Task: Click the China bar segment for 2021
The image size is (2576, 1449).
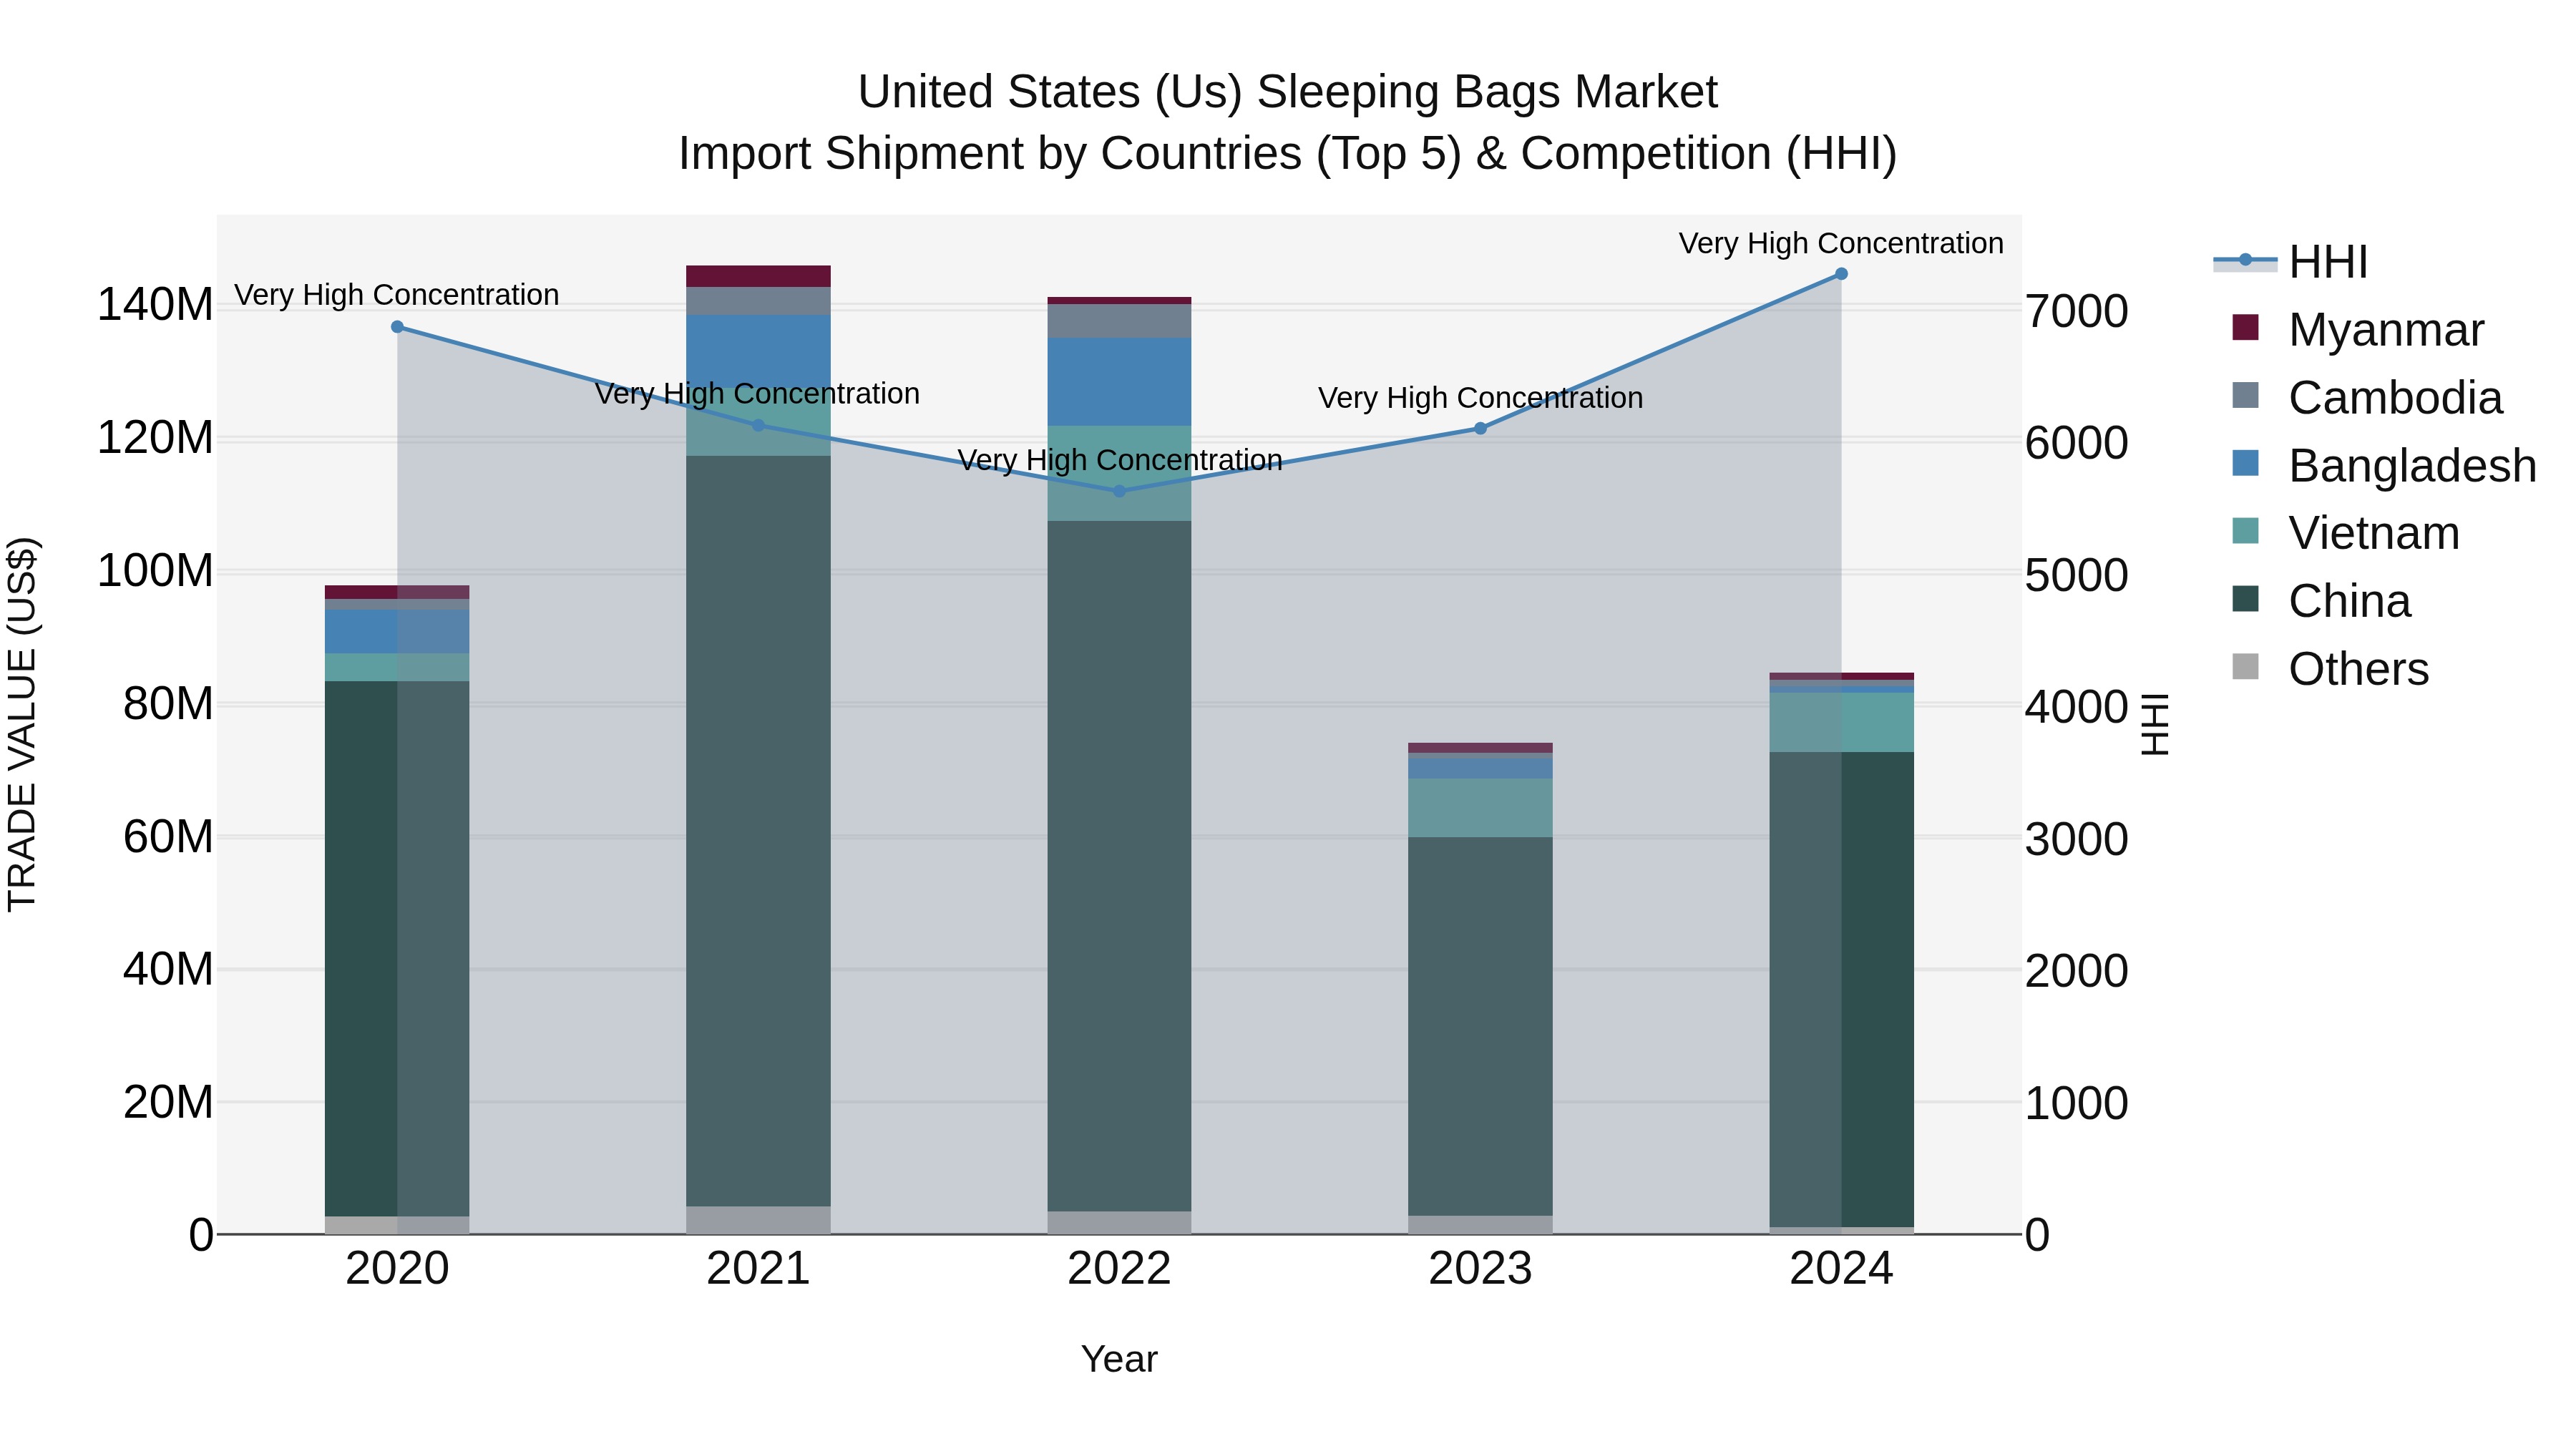Action: click(758, 831)
